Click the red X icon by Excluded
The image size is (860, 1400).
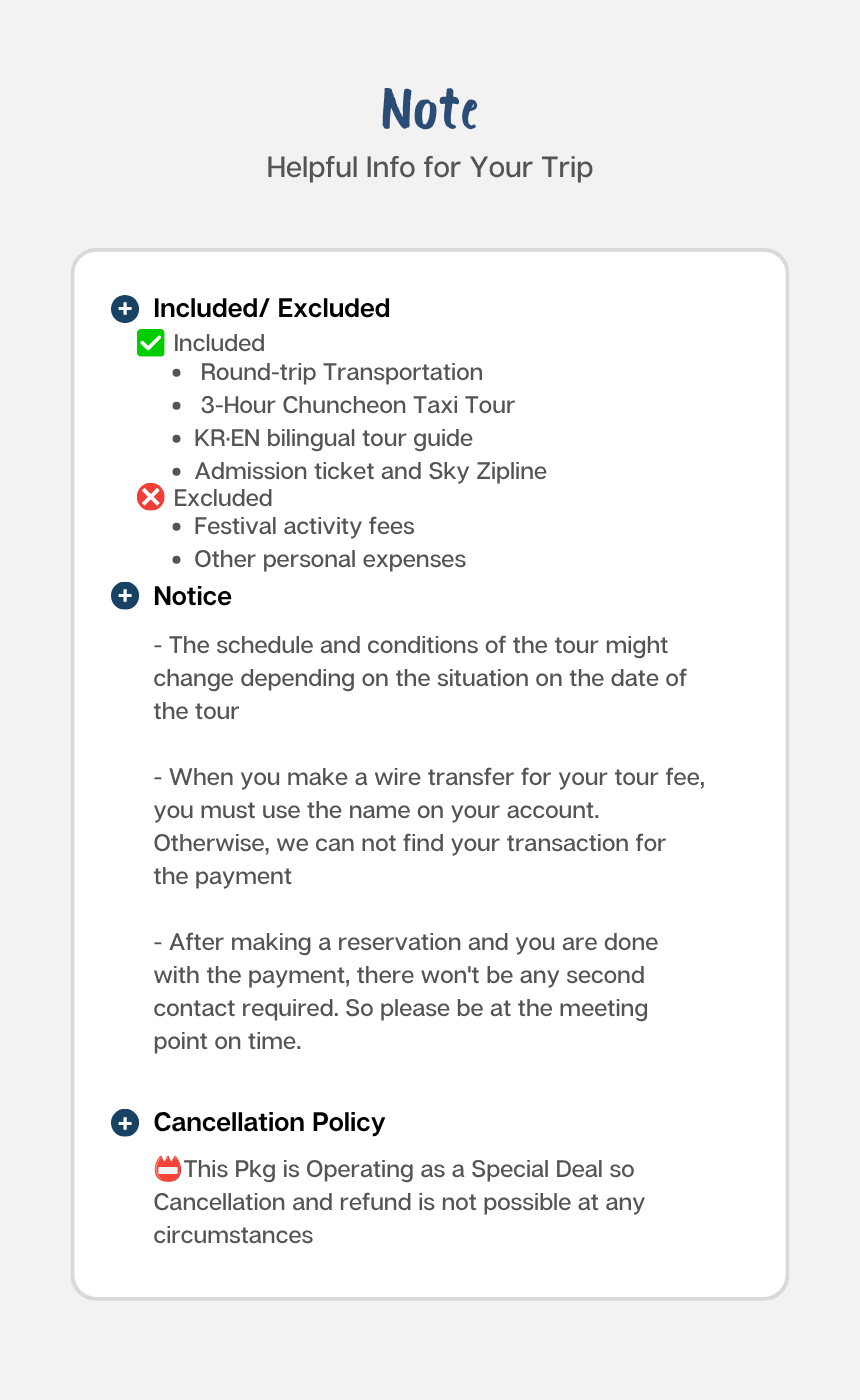[x=150, y=497]
